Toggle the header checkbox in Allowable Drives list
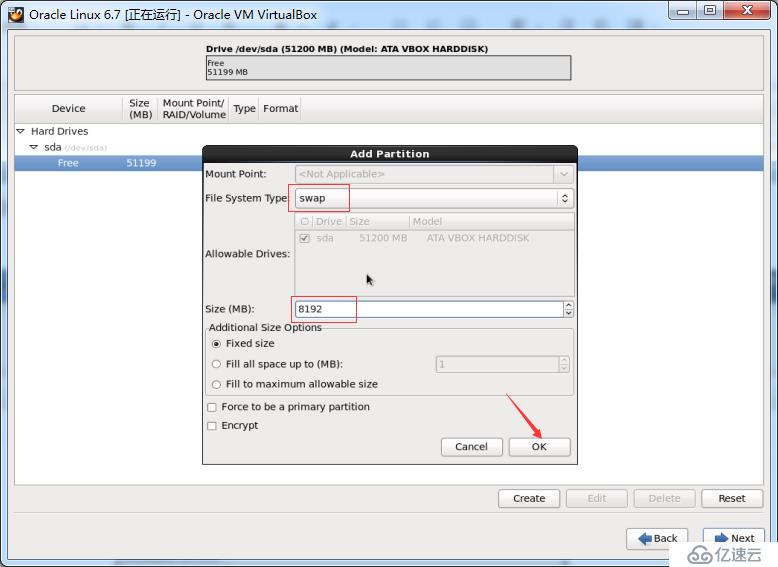The image size is (778, 567). point(305,221)
